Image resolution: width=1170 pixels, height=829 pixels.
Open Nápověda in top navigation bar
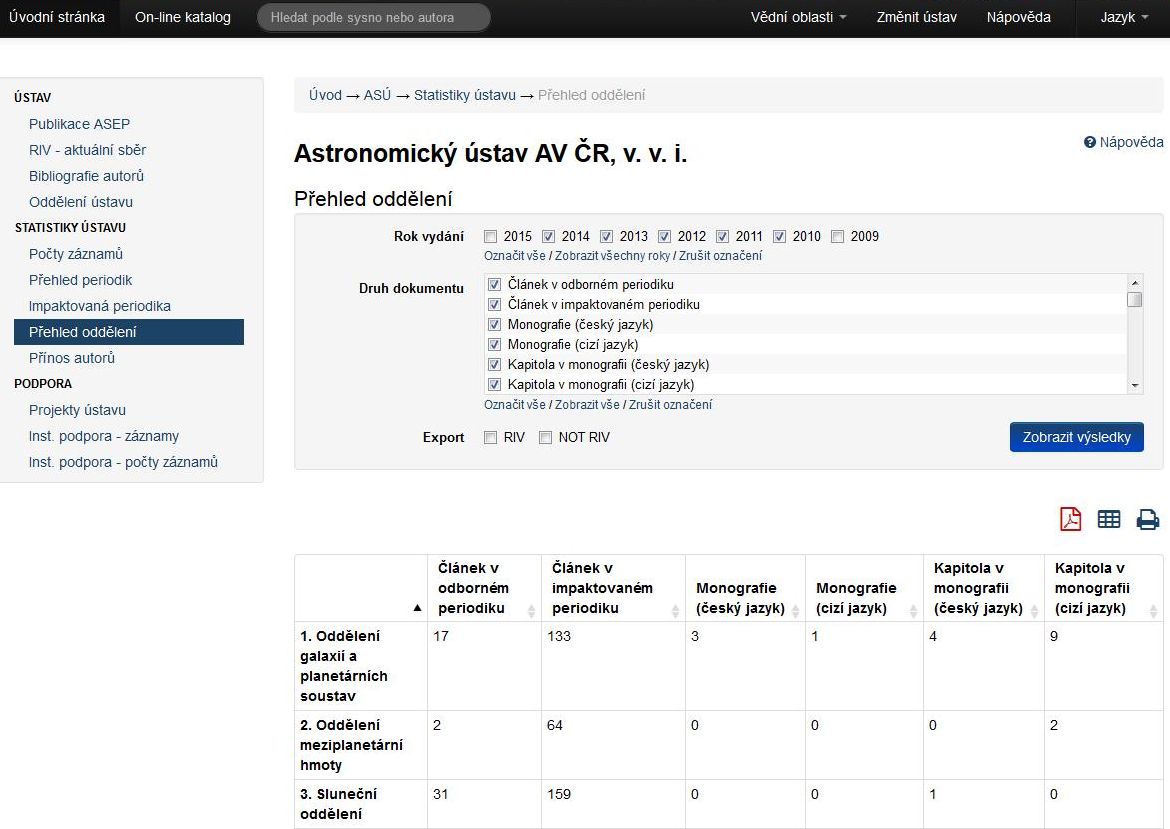click(1019, 17)
